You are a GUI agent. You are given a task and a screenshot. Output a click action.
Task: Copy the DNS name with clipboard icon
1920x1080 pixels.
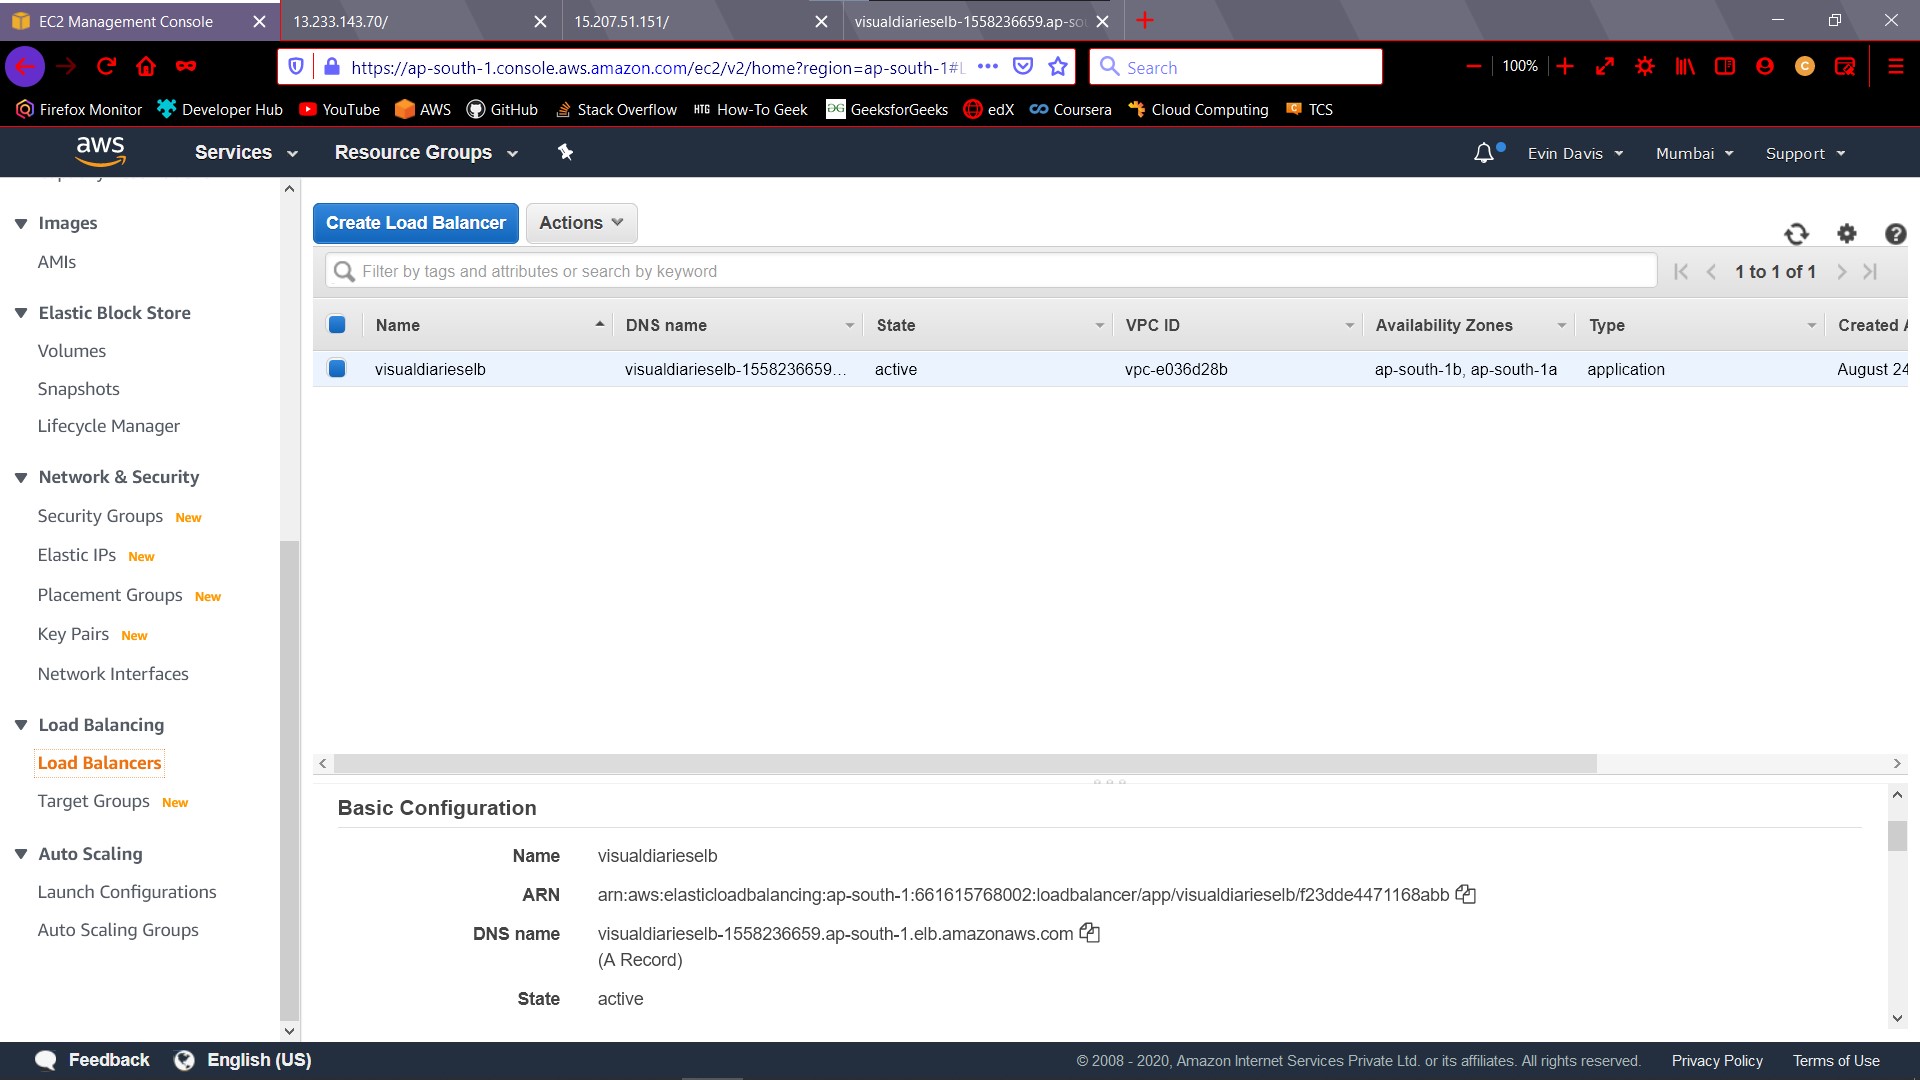point(1090,933)
